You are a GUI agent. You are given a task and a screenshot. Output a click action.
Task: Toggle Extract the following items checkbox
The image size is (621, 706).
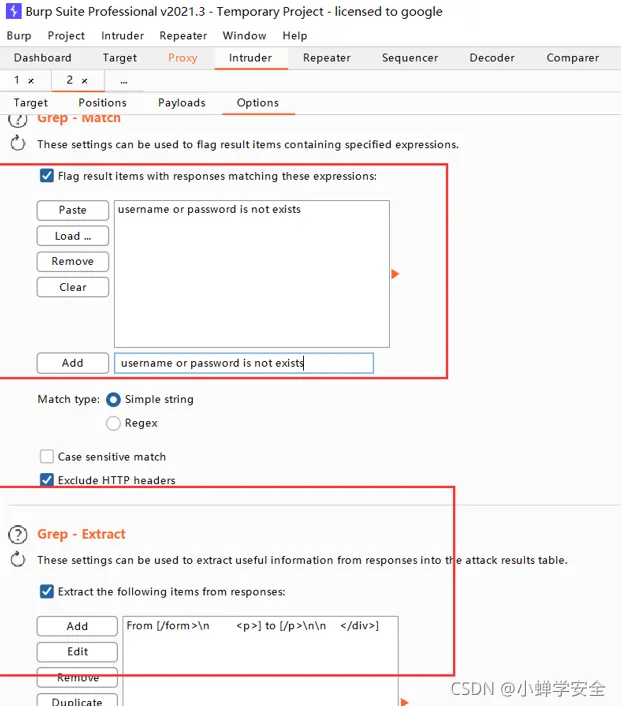pos(47,591)
